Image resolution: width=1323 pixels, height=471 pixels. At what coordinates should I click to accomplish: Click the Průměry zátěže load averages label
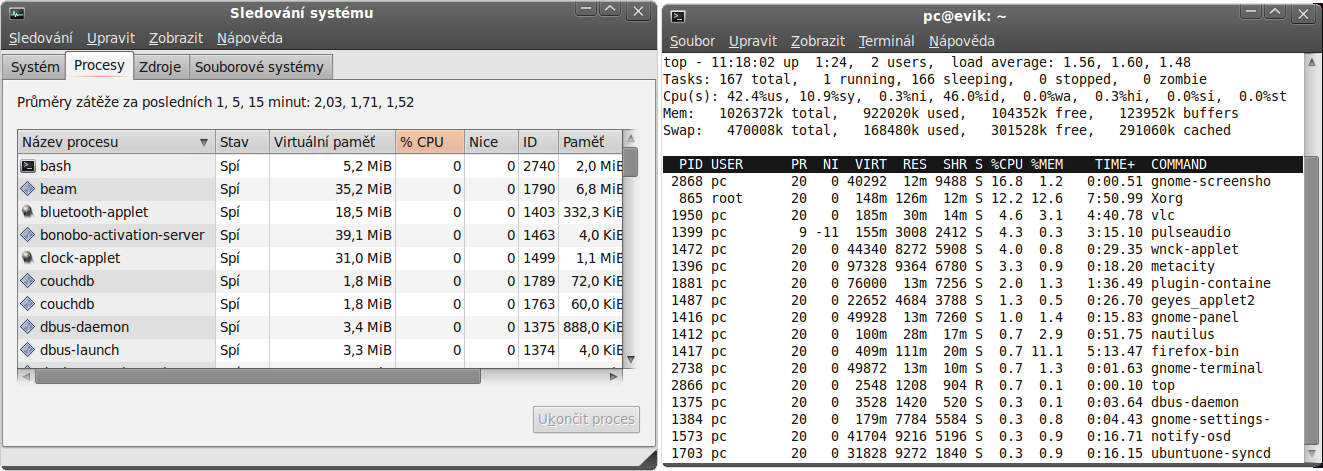[216, 102]
